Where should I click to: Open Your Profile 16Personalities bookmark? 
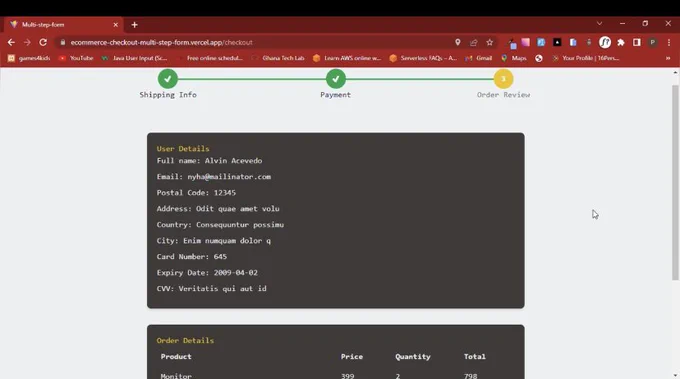(x=585, y=58)
